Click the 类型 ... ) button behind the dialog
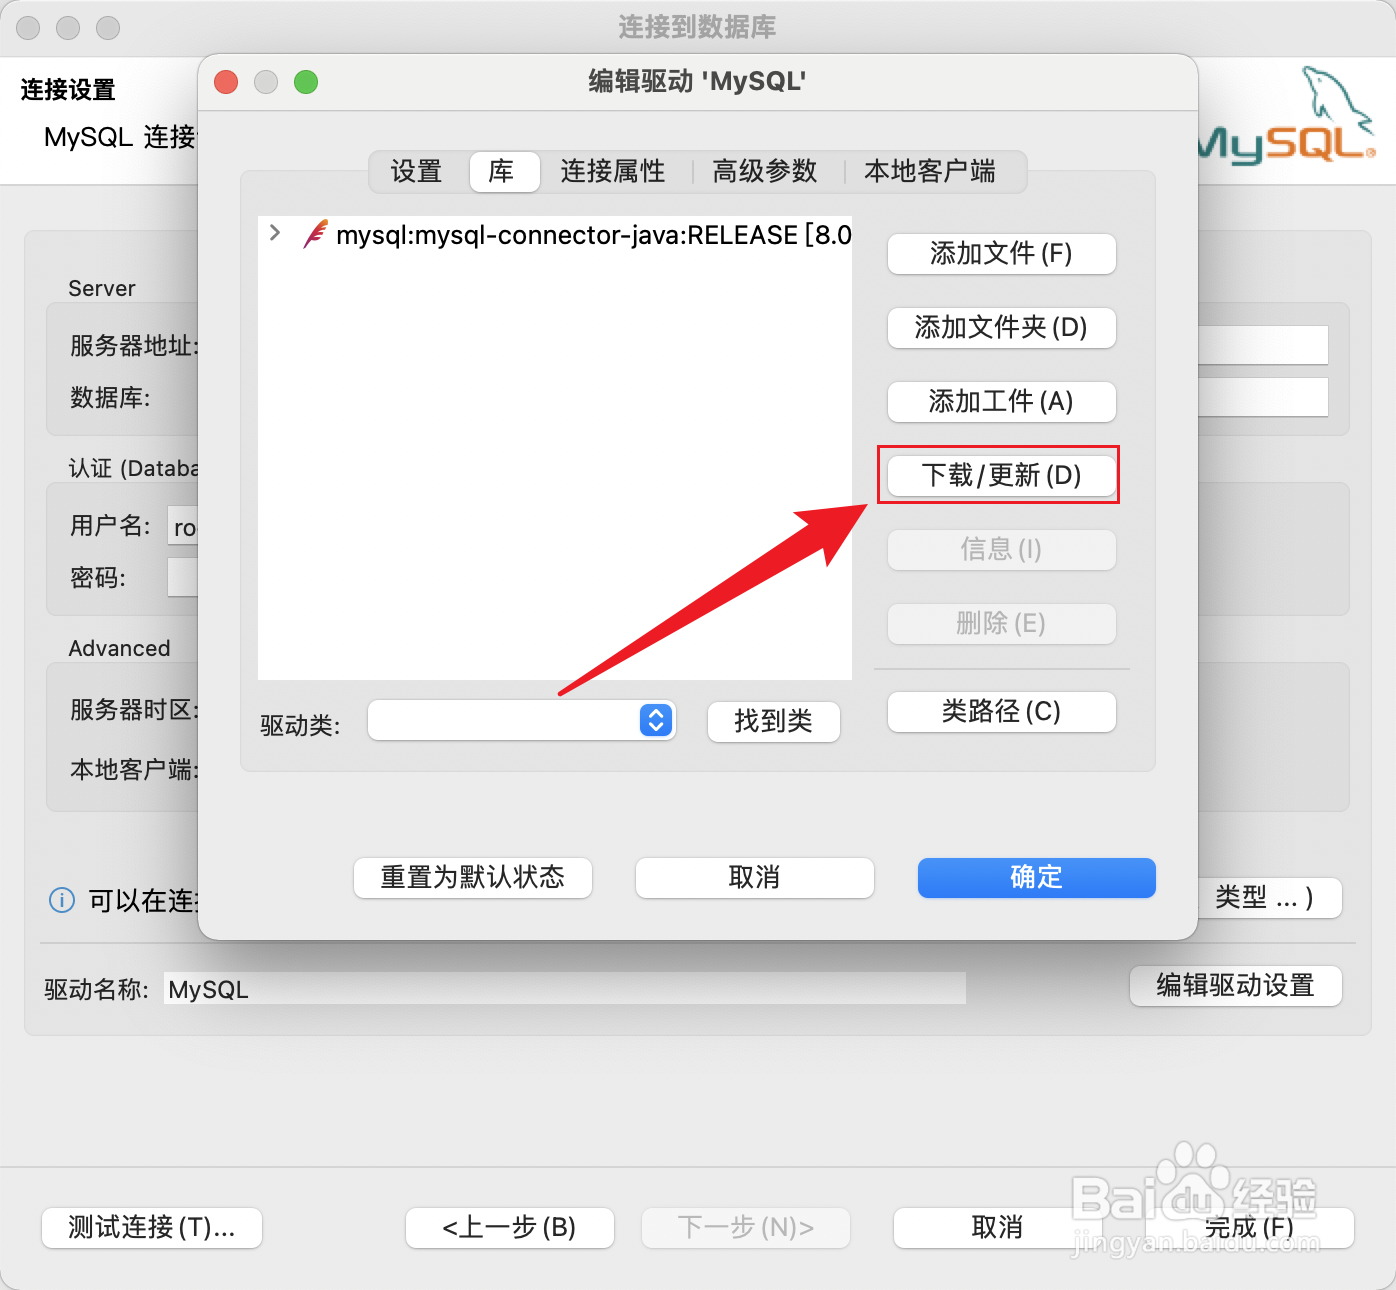 1268,898
